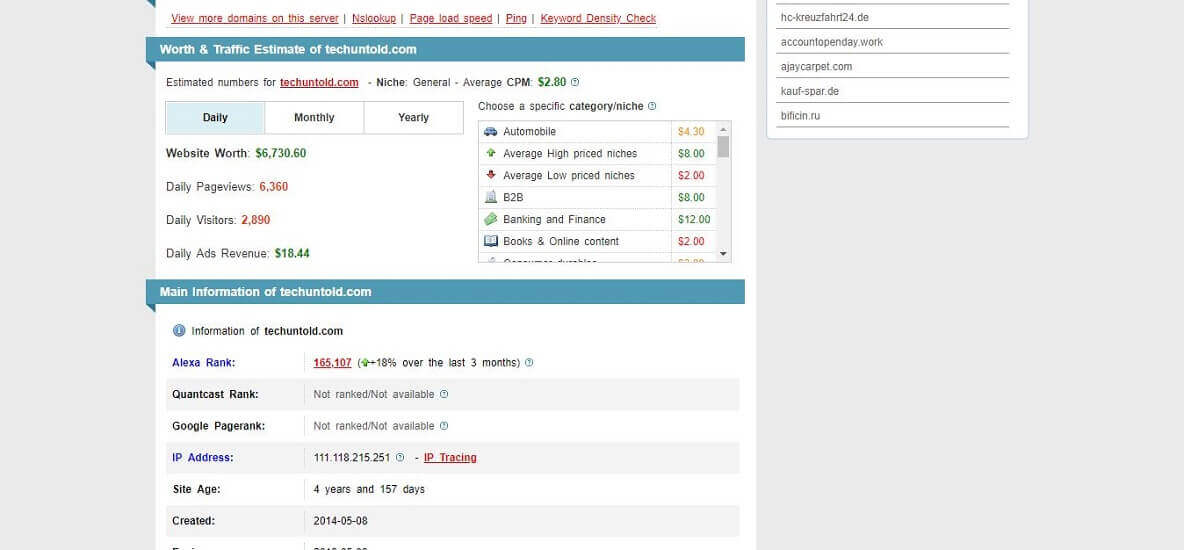The image size is (1184, 550).
Task: Open the ajaycarpet.com domain entry
Action: pyautogui.click(x=816, y=67)
